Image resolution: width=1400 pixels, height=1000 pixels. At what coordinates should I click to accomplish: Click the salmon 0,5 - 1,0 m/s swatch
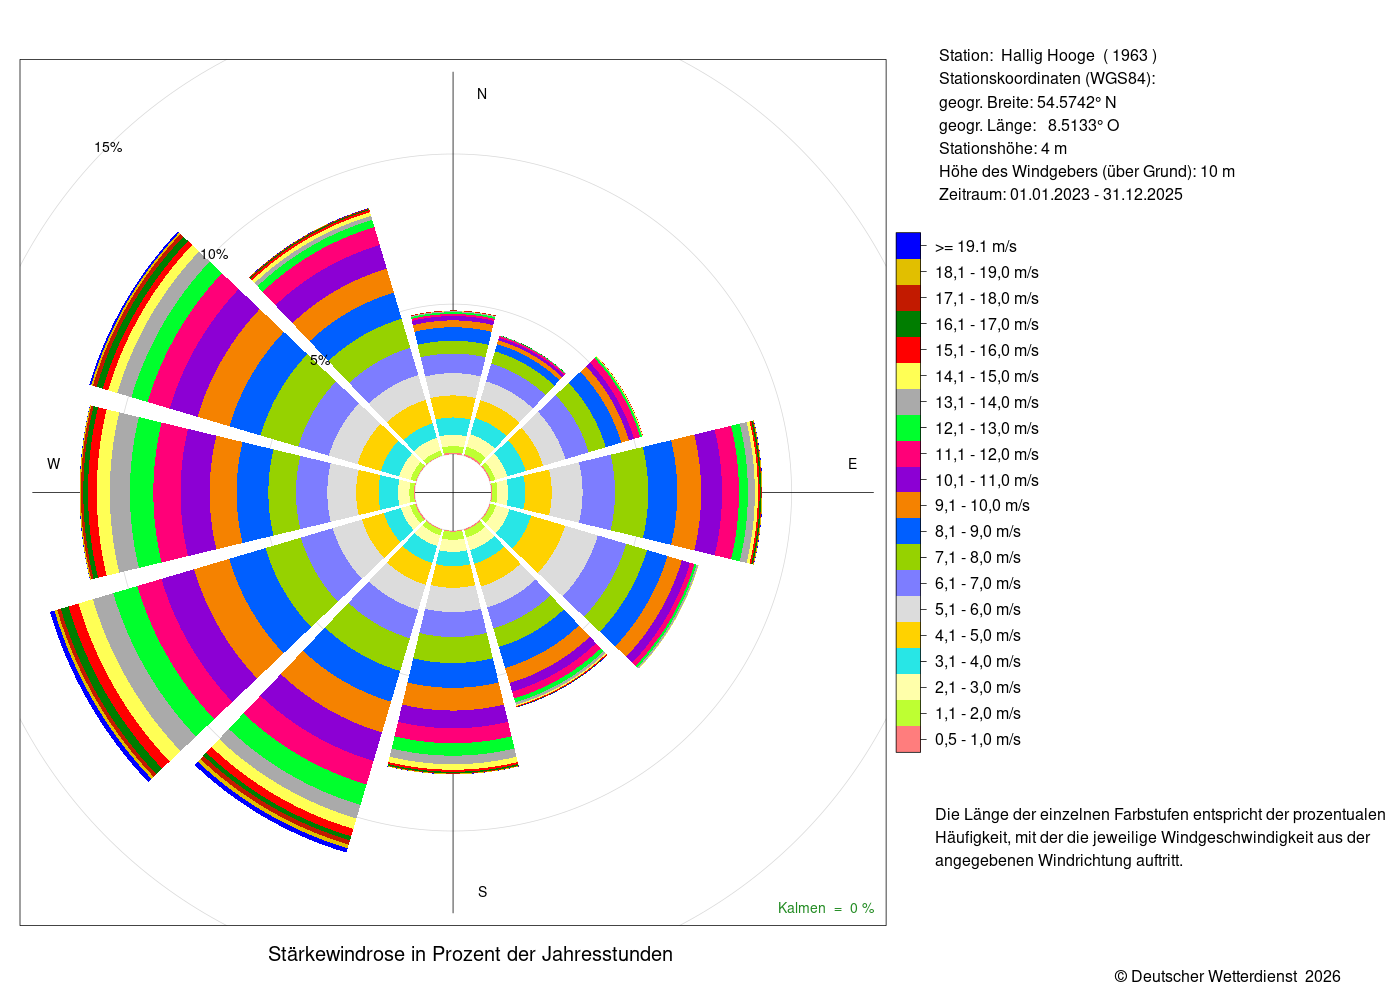pyautogui.click(x=908, y=739)
